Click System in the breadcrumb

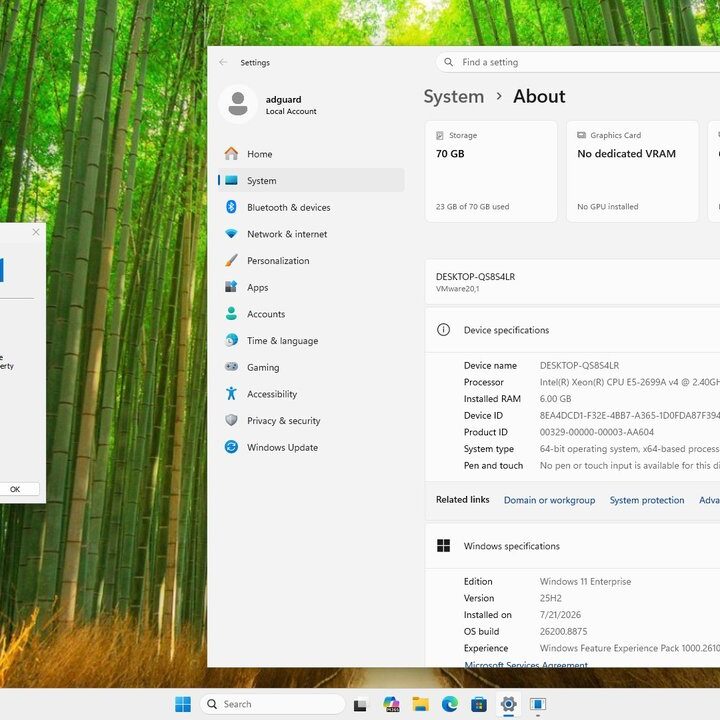click(454, 96)
